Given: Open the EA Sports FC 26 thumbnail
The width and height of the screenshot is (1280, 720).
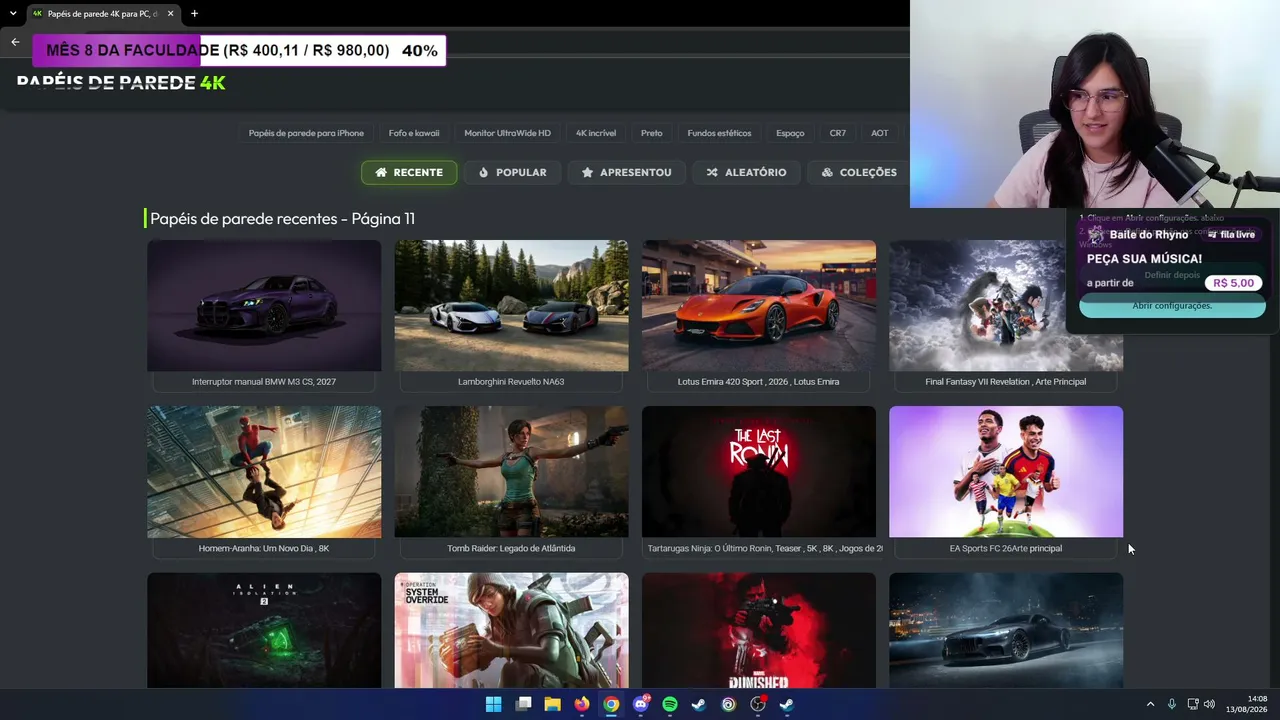Looking at the screenshot, I should pos(1006,471).
